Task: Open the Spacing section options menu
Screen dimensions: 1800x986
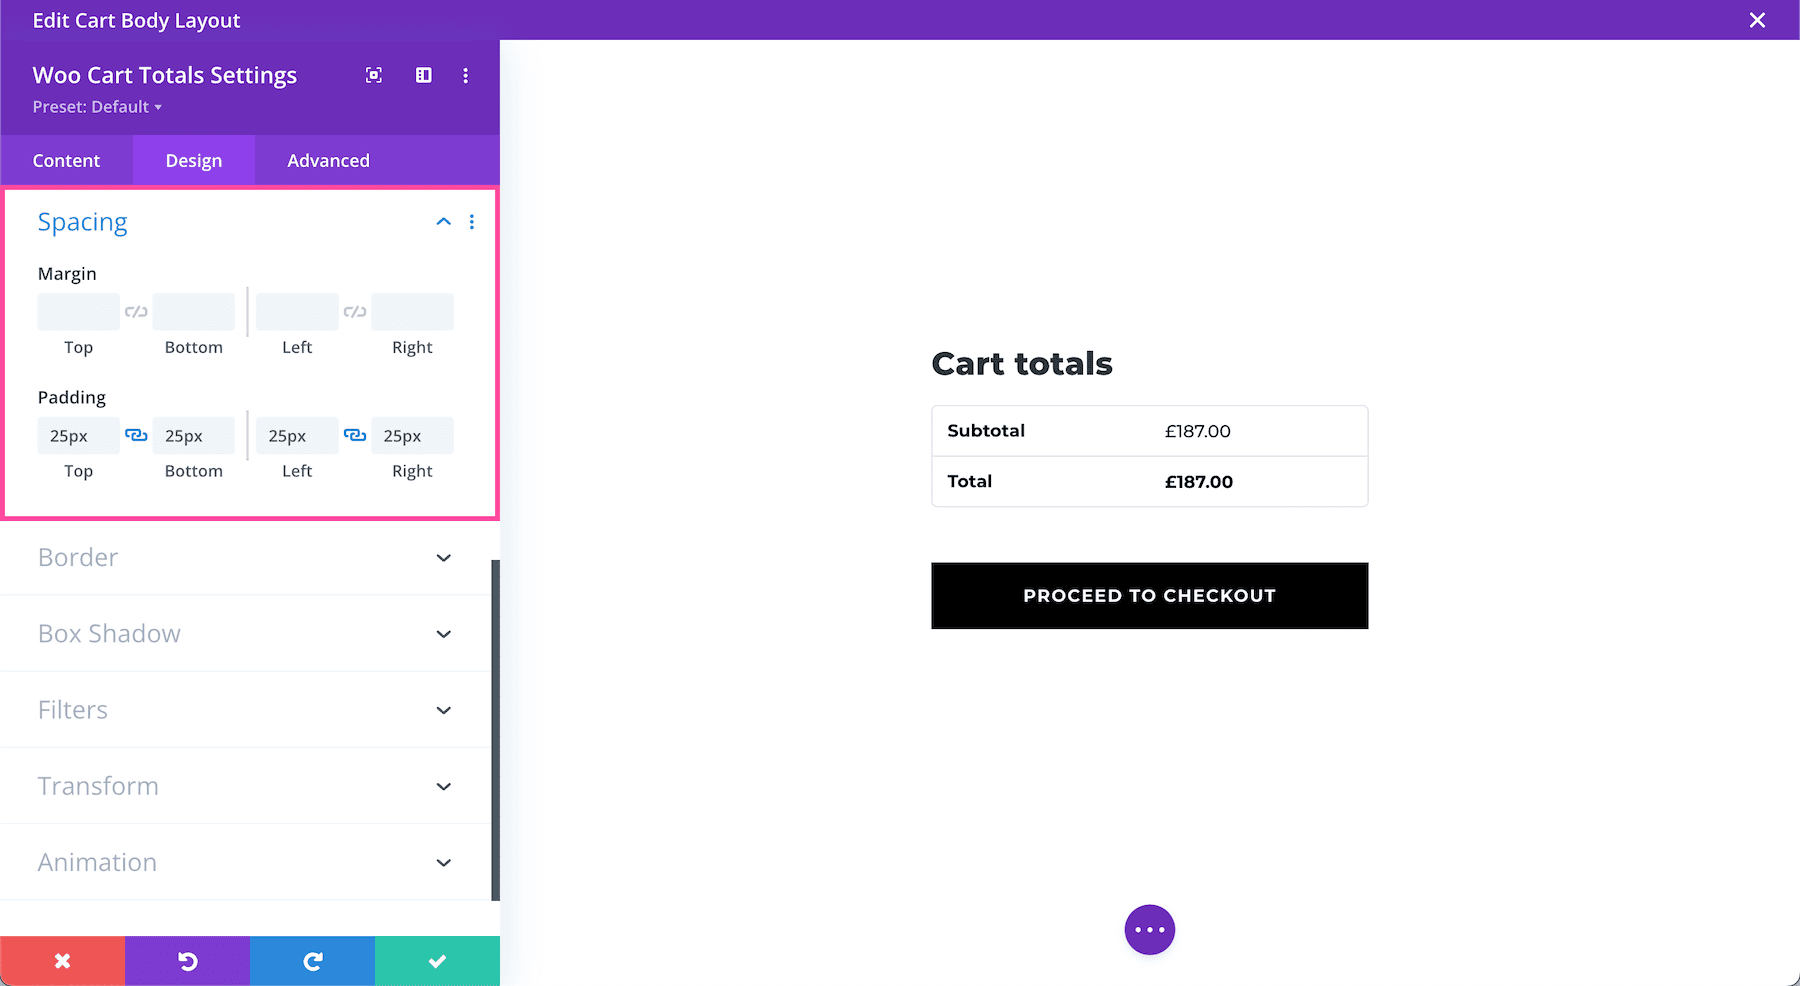Action: 472,222
